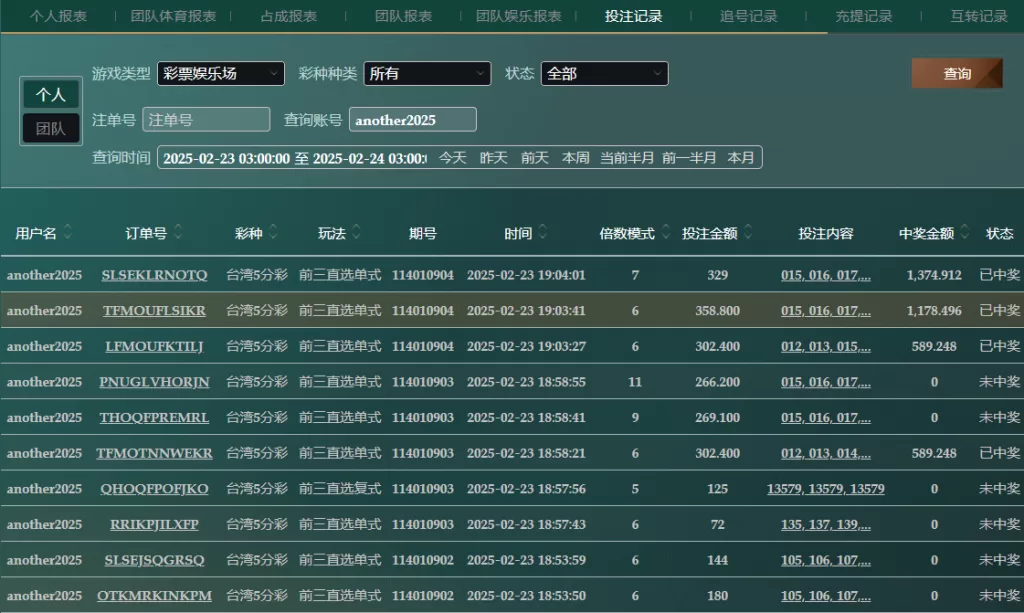
Task: Sort by 用户名 column arrows
Action: pyautogui.click(x=67, y=232)
